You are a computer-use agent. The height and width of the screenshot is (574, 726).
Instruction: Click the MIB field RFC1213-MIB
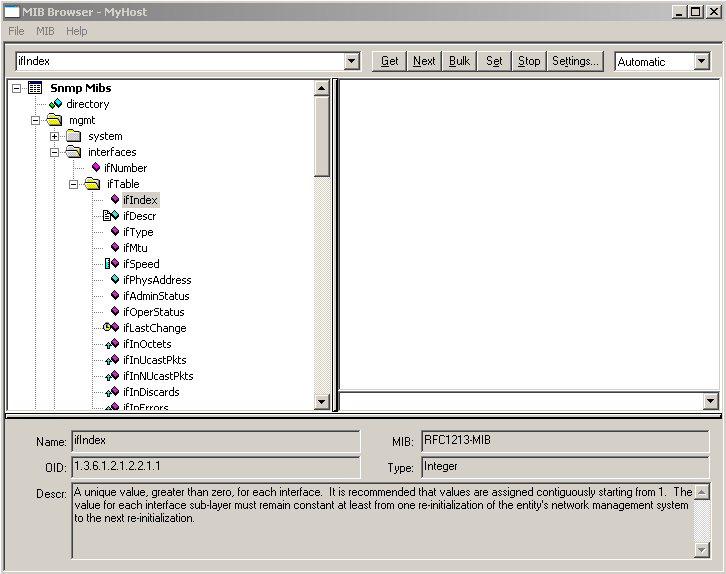point(565,441)
